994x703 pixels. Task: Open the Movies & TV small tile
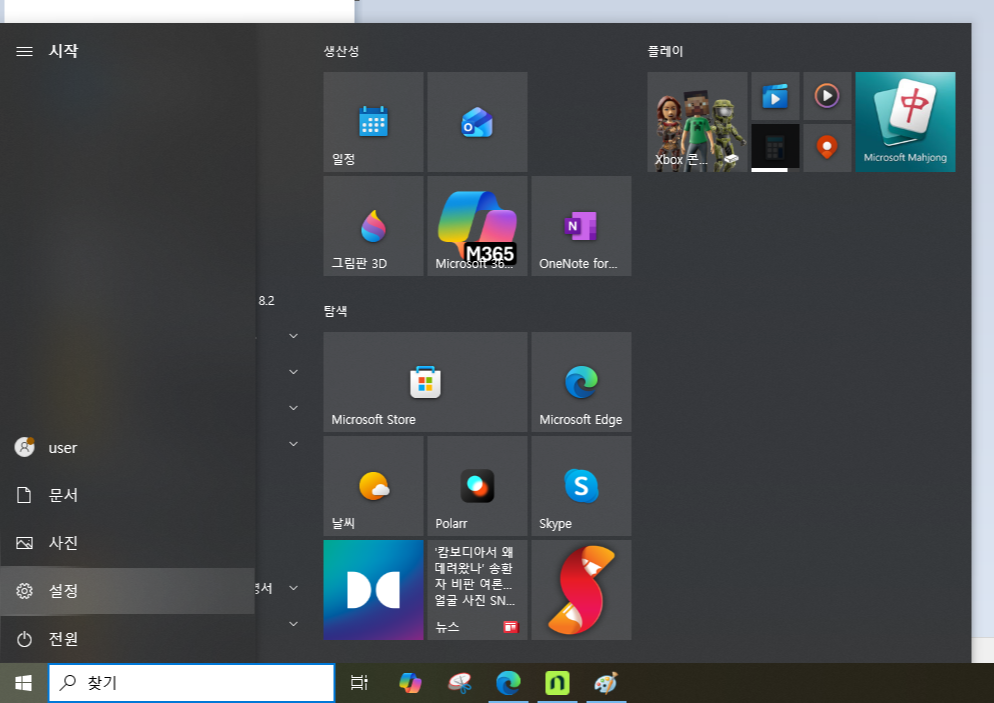(775, 96)
